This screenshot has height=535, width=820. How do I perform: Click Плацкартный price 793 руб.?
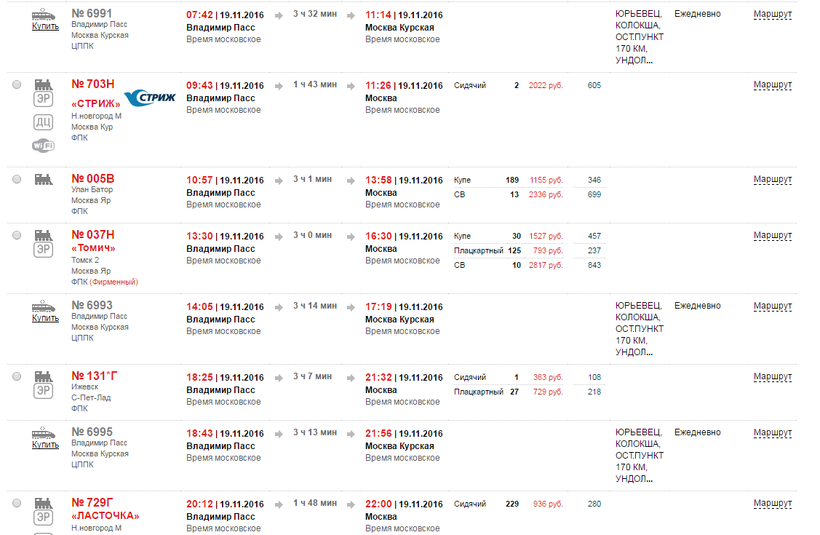point(548,250)
